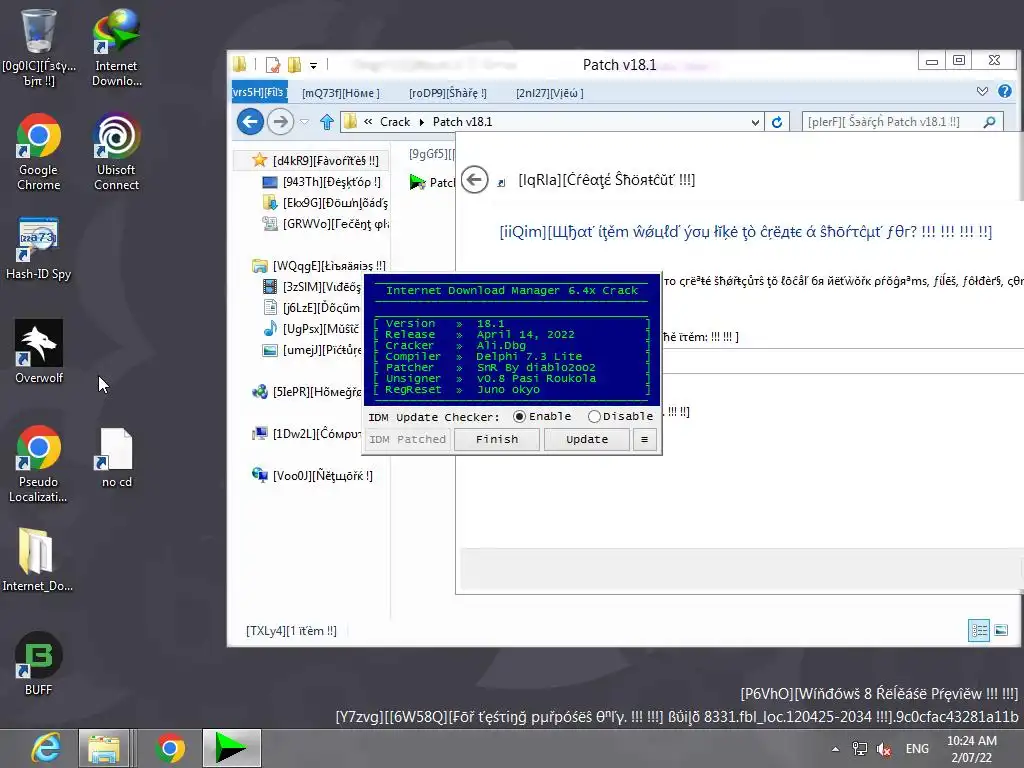
Task: Click the Crack breadcrumb in address bar
Action: pos(395,122)
